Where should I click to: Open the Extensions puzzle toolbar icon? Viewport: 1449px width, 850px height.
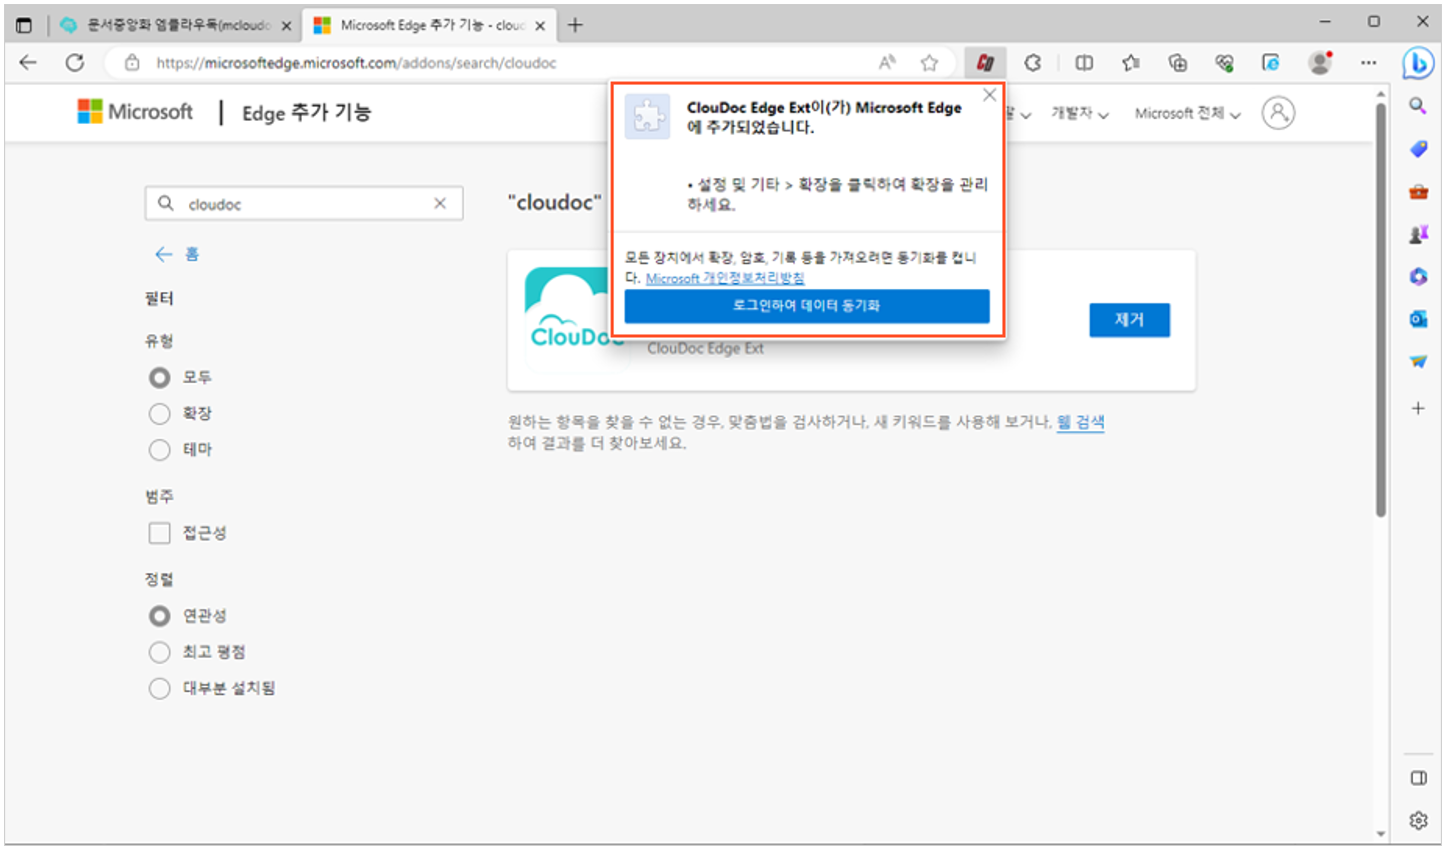1033,63
